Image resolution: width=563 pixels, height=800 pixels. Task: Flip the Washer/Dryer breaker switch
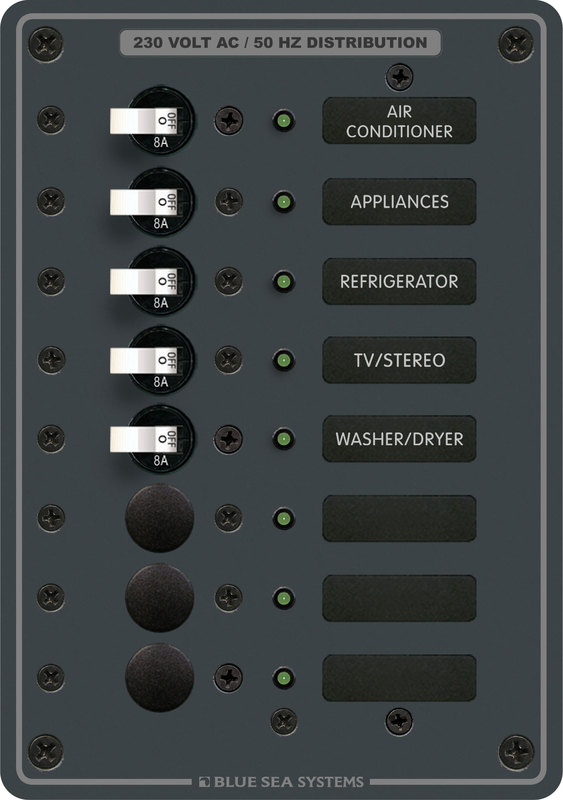[144, 439]
